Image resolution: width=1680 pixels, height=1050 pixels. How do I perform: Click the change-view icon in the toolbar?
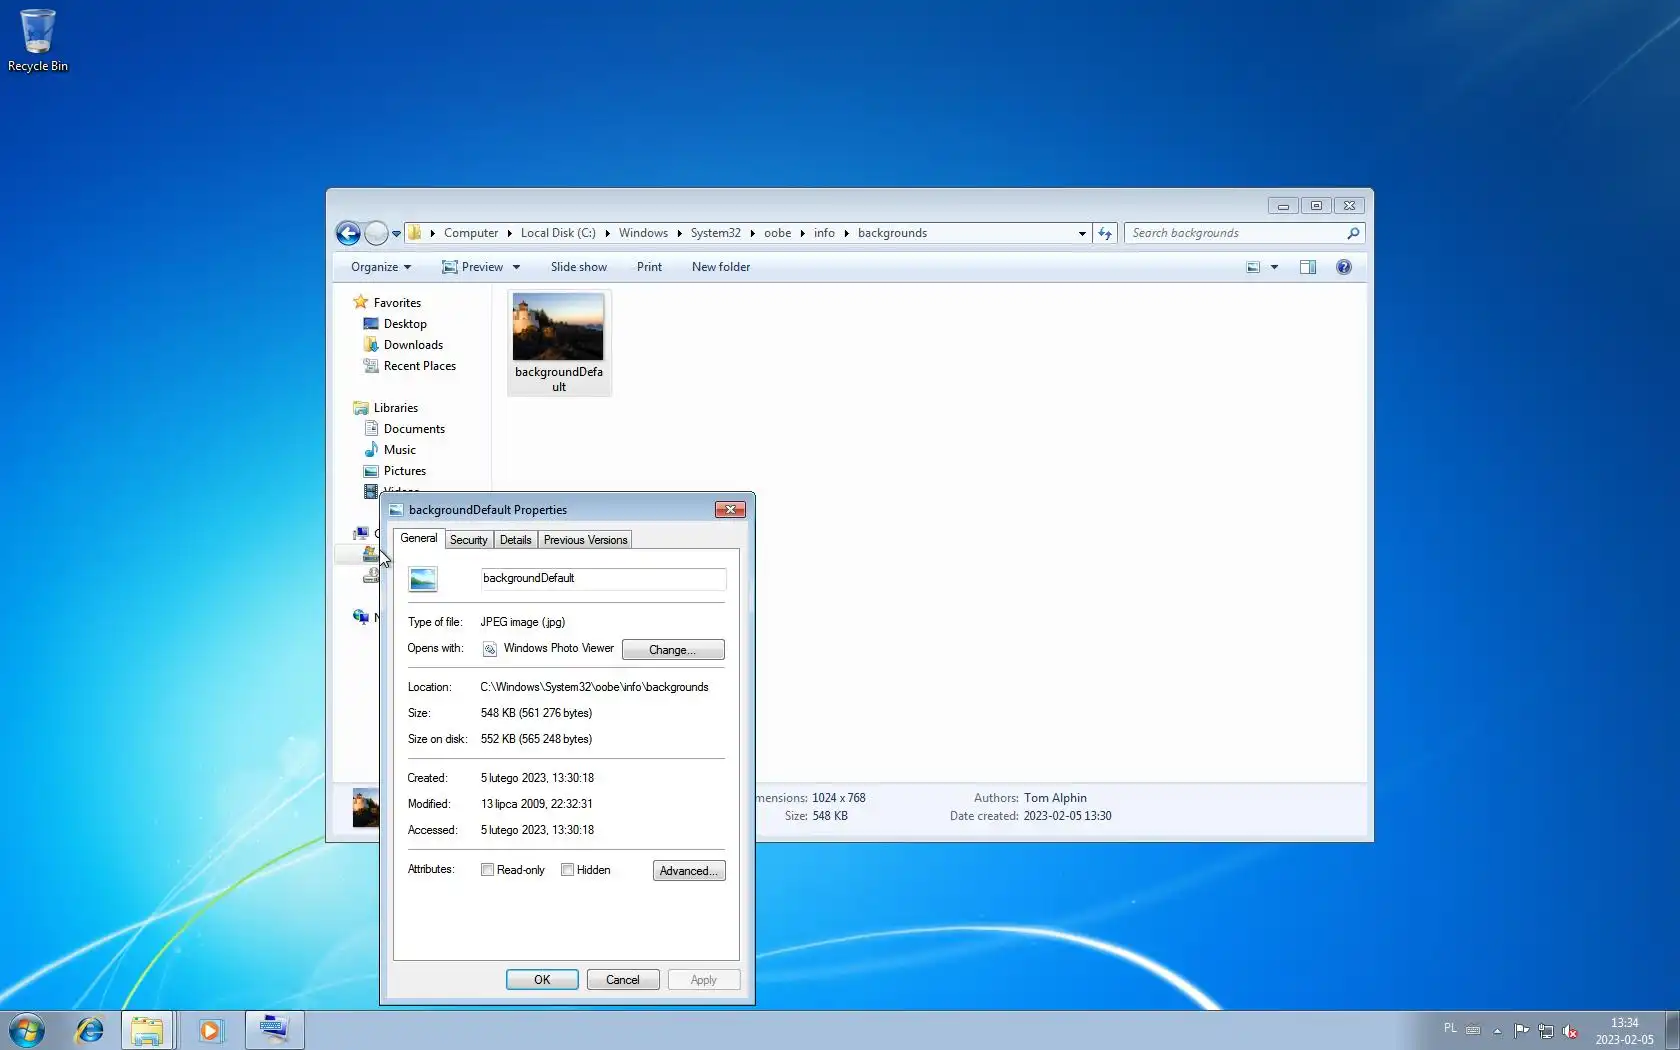pyautogui.click(x=1253, y=267)
